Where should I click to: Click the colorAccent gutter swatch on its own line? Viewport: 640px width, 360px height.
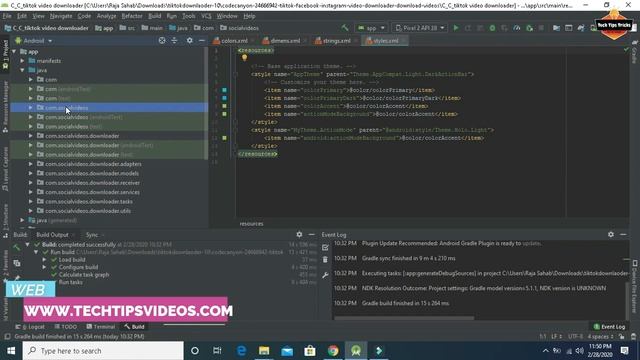pos(224,106)
